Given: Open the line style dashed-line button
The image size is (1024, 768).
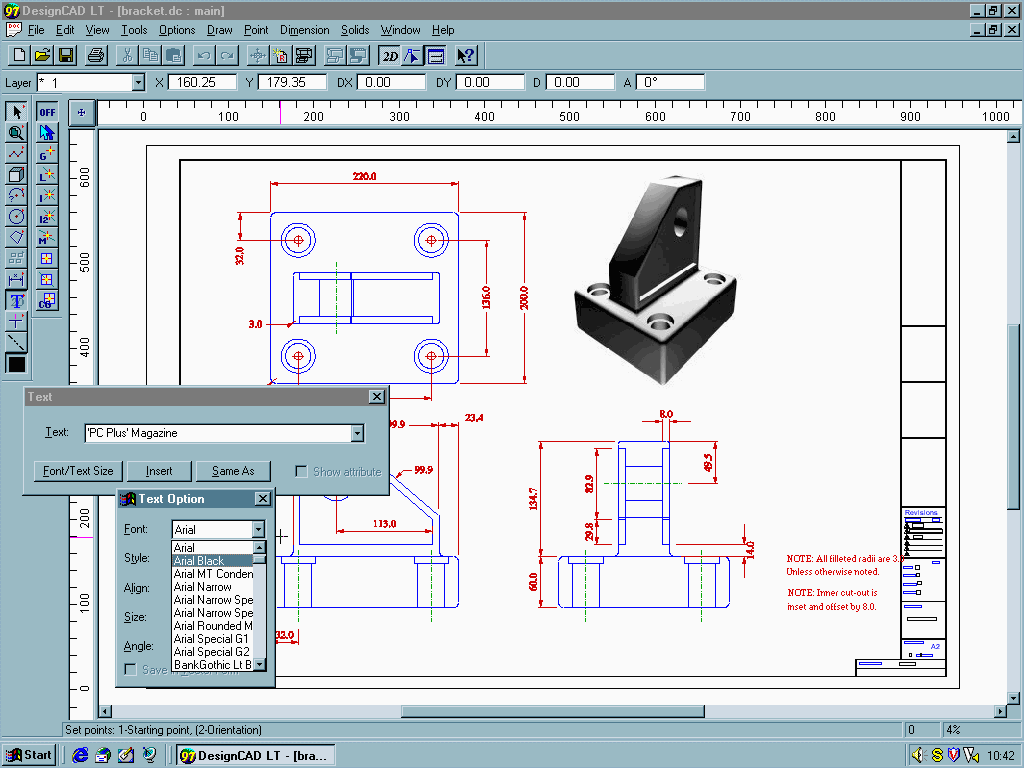Looking at the screenshot, I should point(16,342).
